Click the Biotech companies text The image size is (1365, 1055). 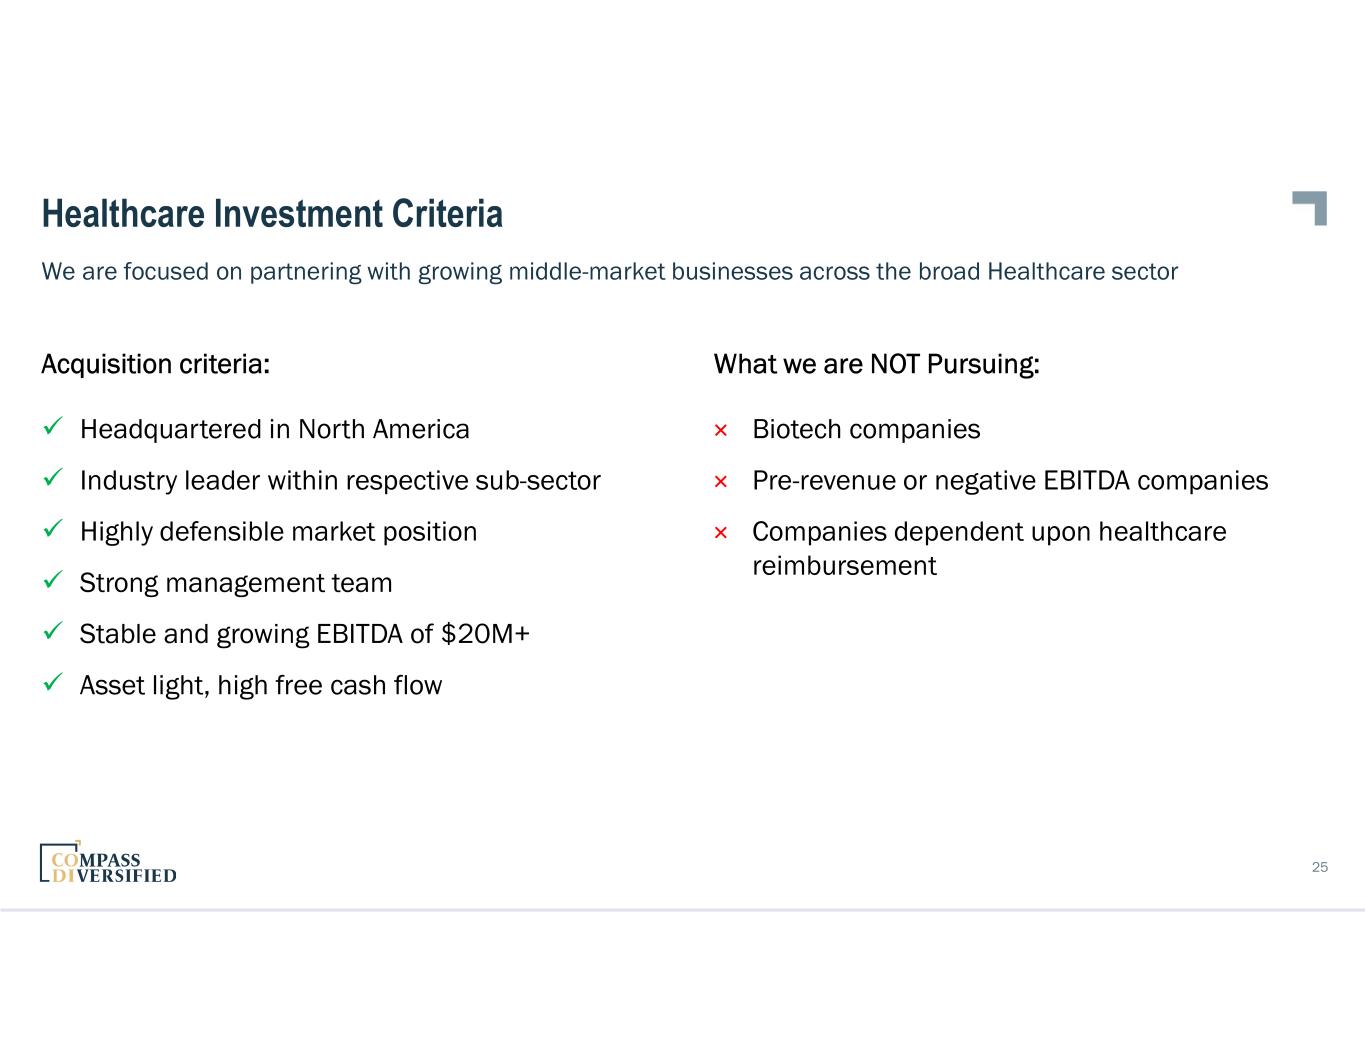pyautogui.click(x=866, y=430)
